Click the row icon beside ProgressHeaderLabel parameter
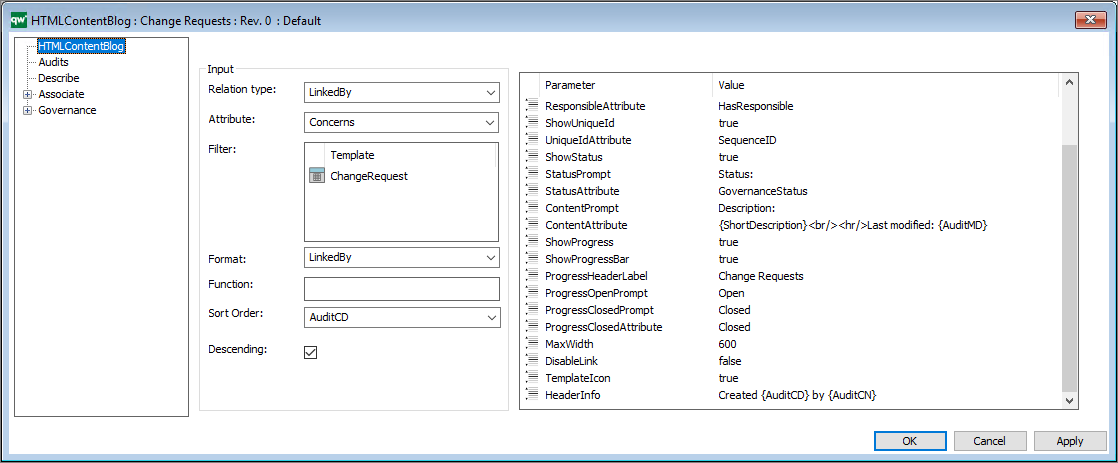 (x=533, y=276)
